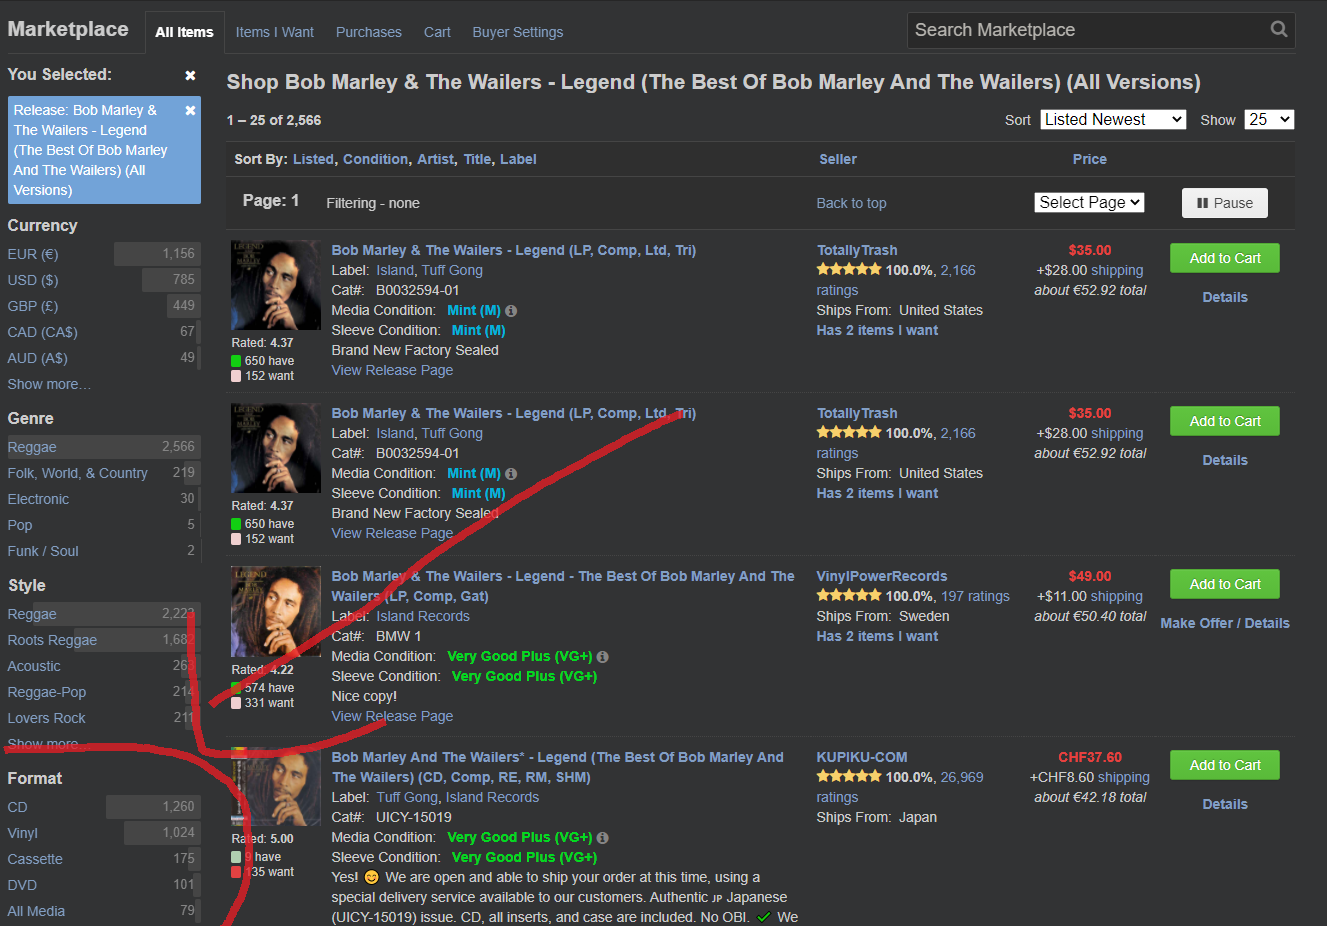Open the KUPIKU-COM seller profile

[862, 757]
